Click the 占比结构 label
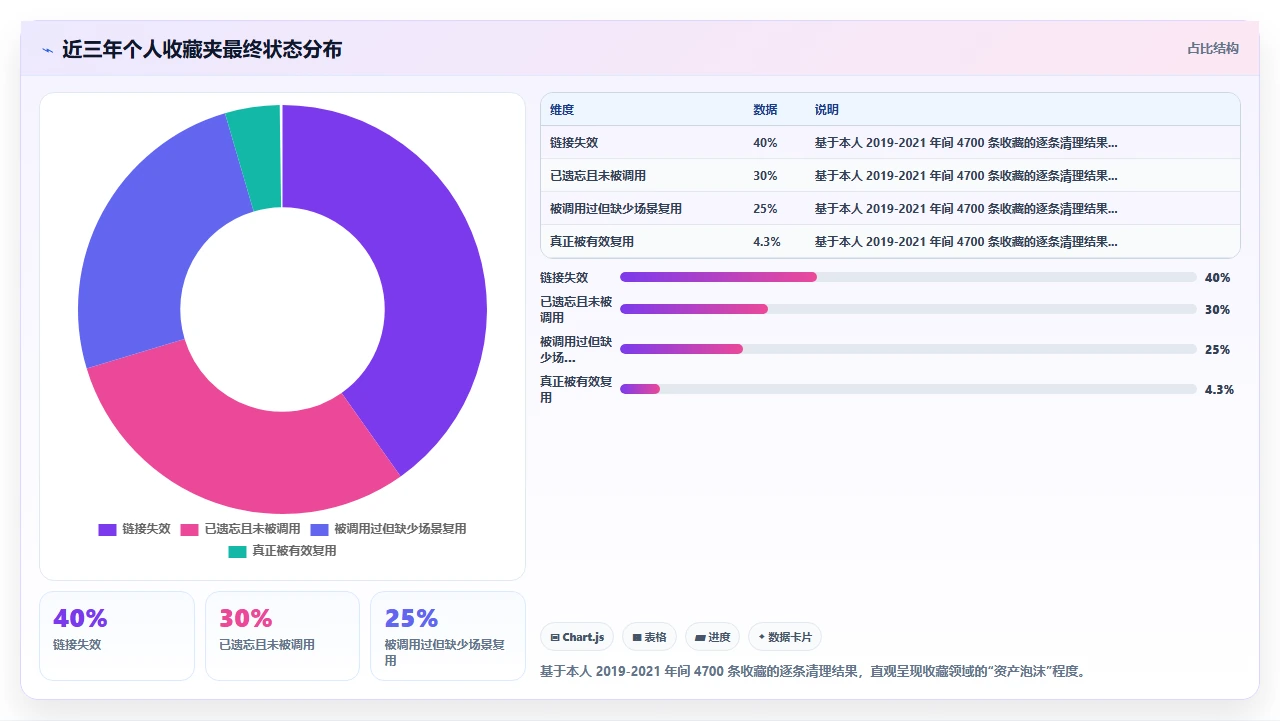This screenshot has height=721, width=1280. [1213, 48]
